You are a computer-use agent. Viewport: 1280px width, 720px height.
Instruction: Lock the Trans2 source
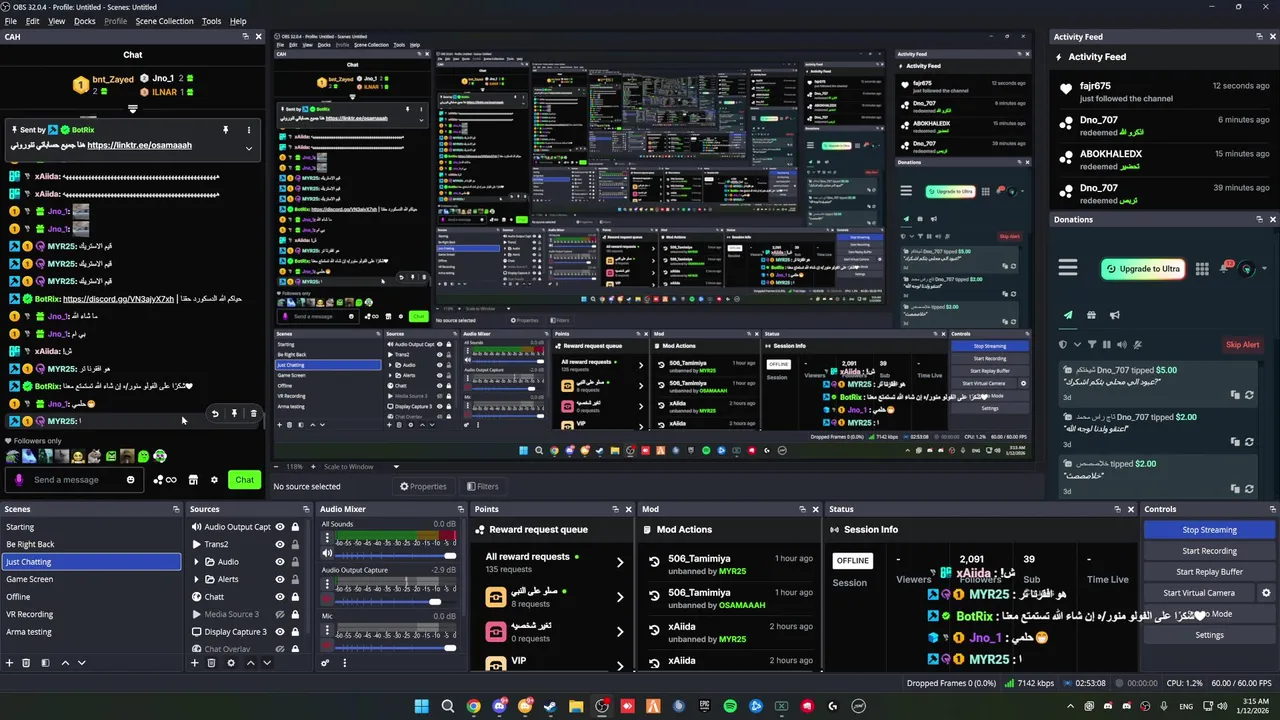coord(295,544)
